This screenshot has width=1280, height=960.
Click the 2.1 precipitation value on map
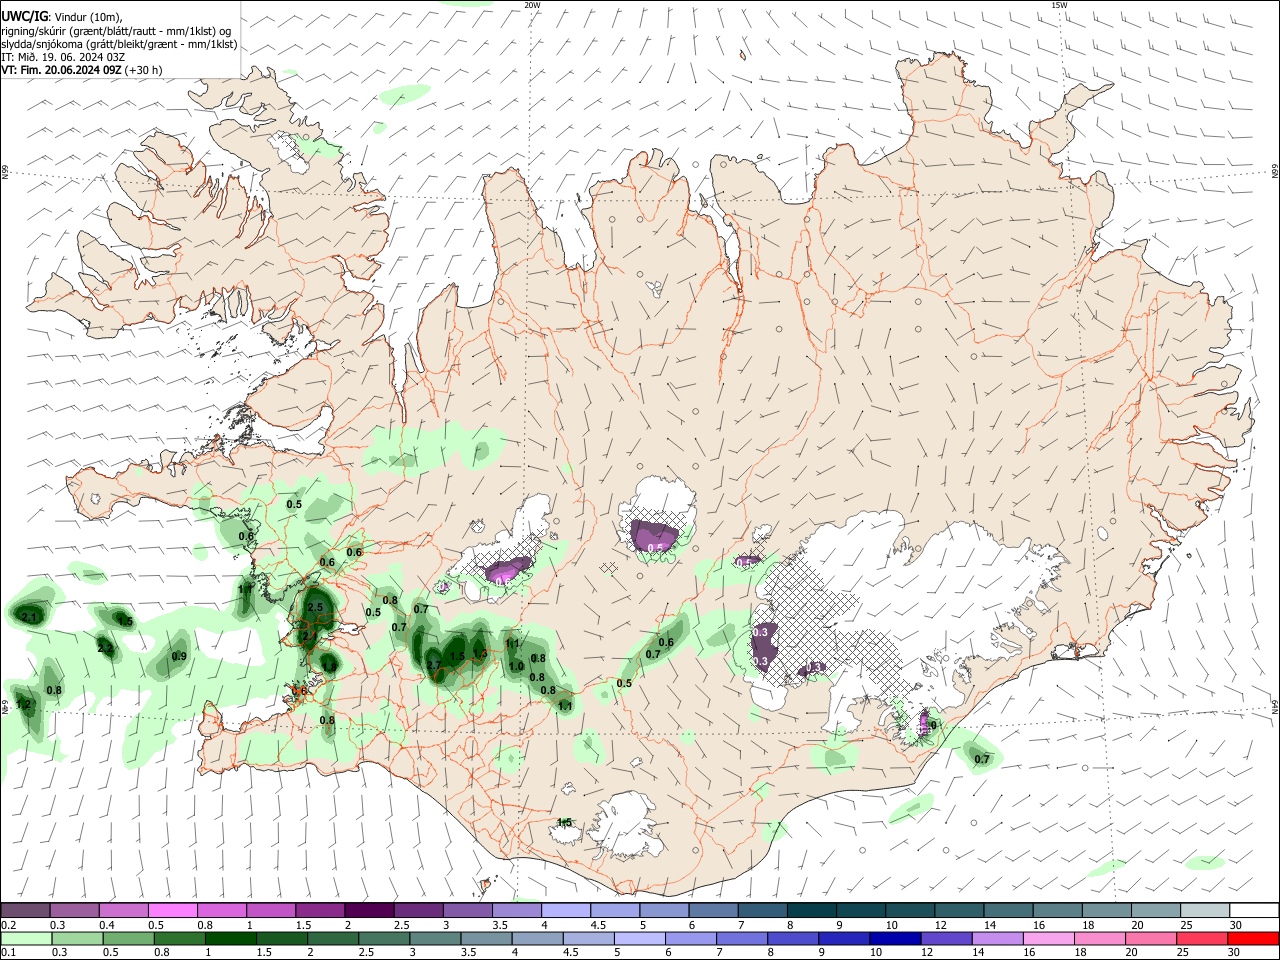click(x=29, y=618)
